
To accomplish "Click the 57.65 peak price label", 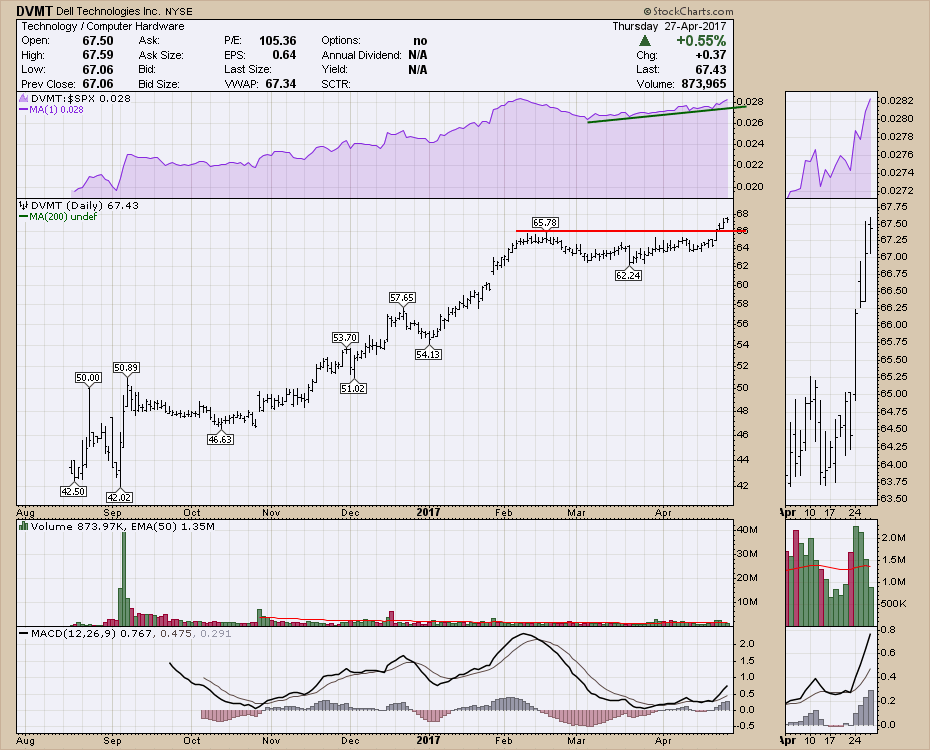I will [402, 297].
